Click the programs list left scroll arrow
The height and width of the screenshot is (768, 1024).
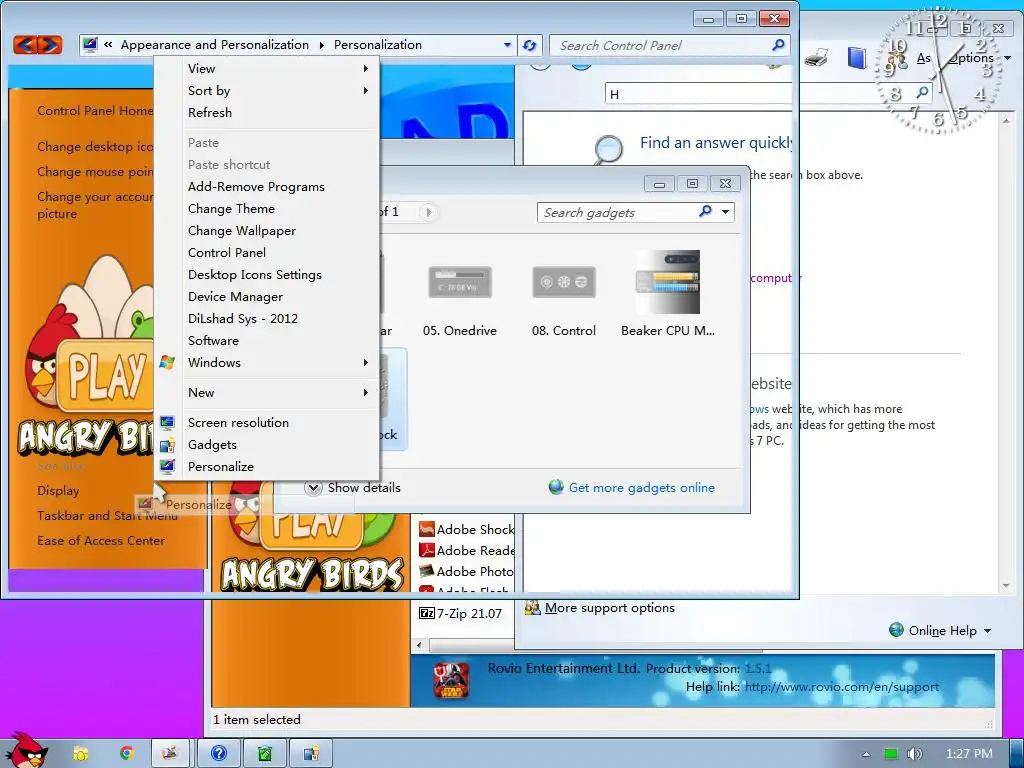tap(419, 645)
